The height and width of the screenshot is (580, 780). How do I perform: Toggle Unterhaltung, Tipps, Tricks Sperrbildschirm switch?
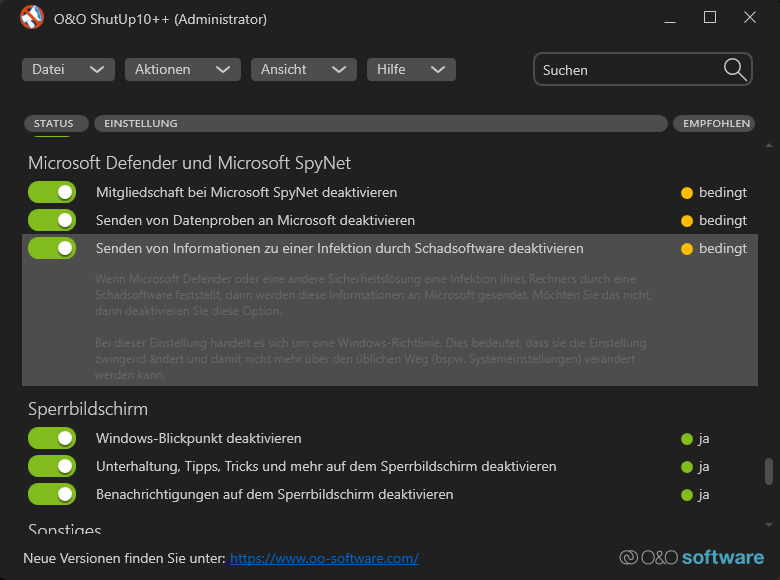click(52, 466)
